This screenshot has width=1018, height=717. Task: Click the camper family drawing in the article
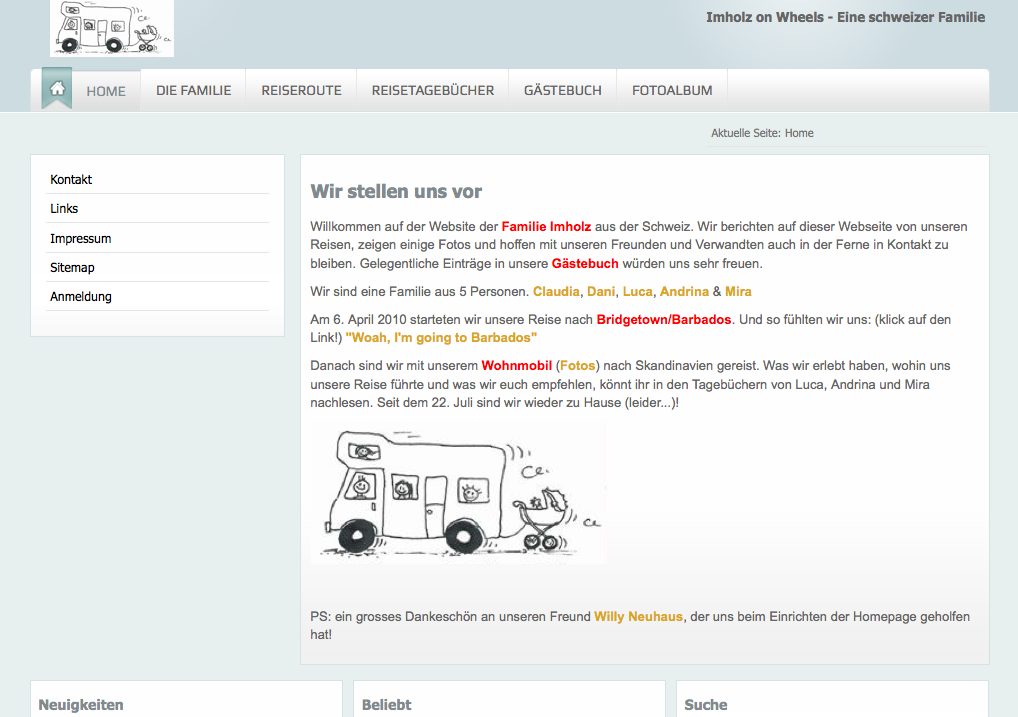(458, 491)
